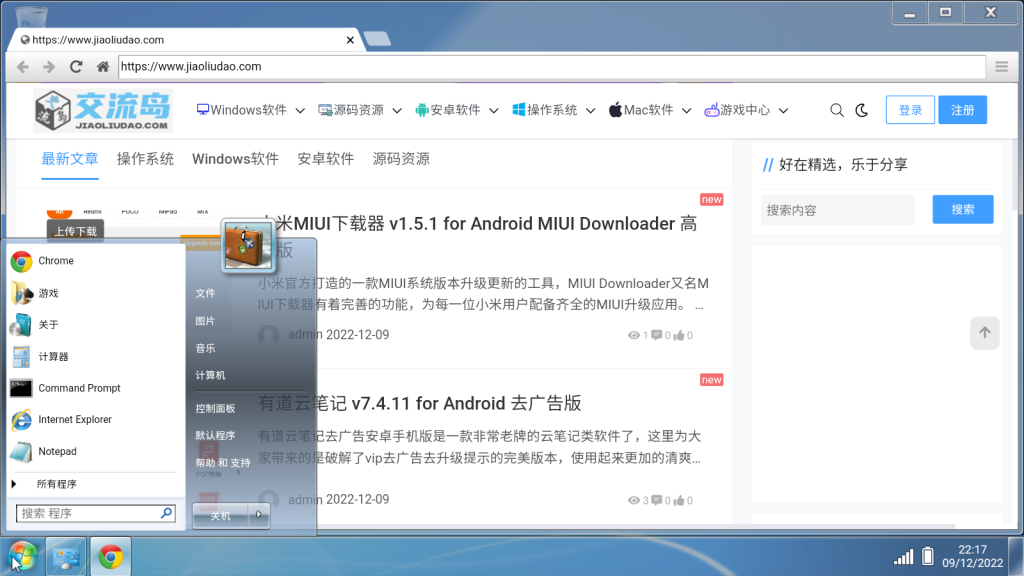Expand 所有程序 in Start menu
Viewport: 1024px width, 576px height.
tap(56, 484)
